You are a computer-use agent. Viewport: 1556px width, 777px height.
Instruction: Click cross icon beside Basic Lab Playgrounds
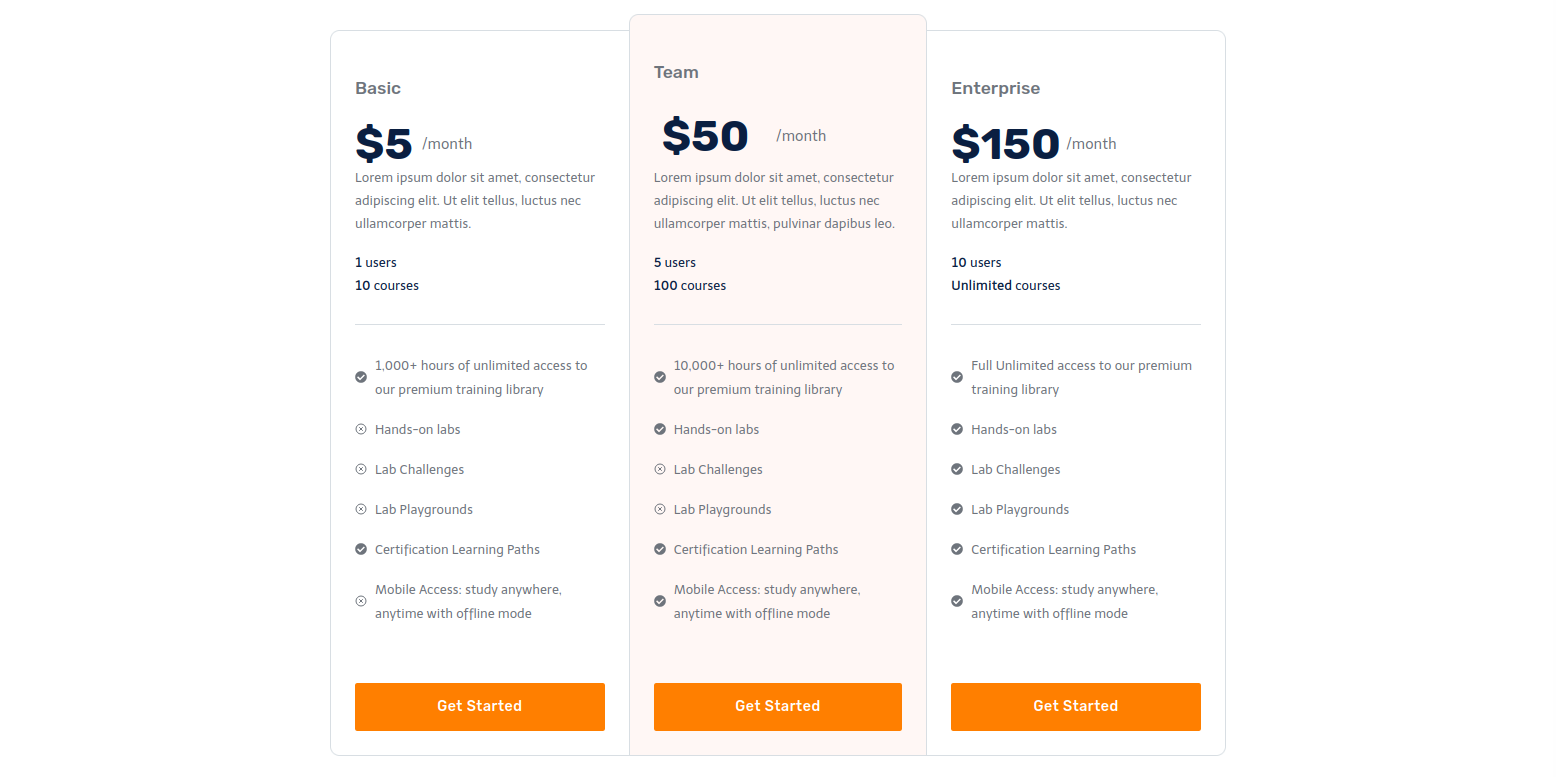[x=361, y=509]
